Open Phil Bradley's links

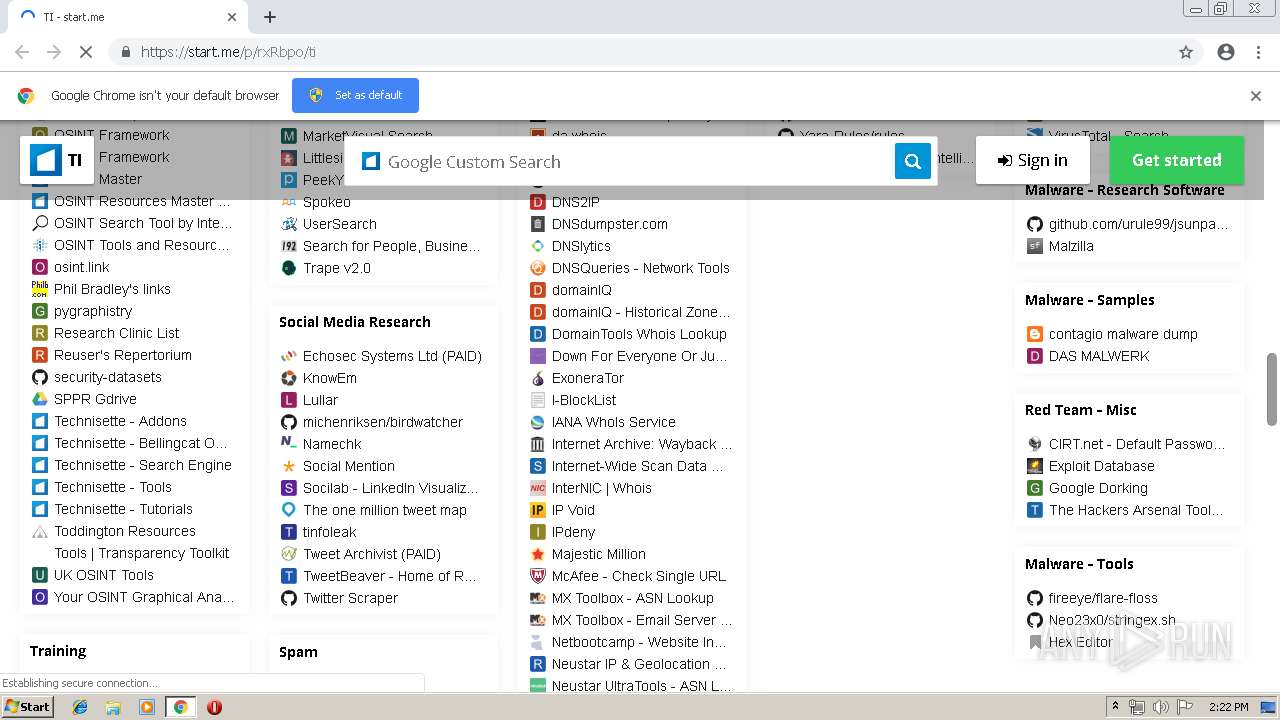[x=112, y=289]
